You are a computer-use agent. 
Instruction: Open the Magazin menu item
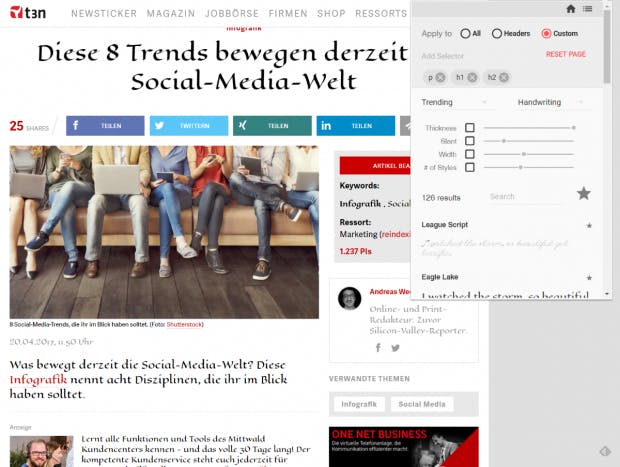pyautogui.click(x=171, y=13)
